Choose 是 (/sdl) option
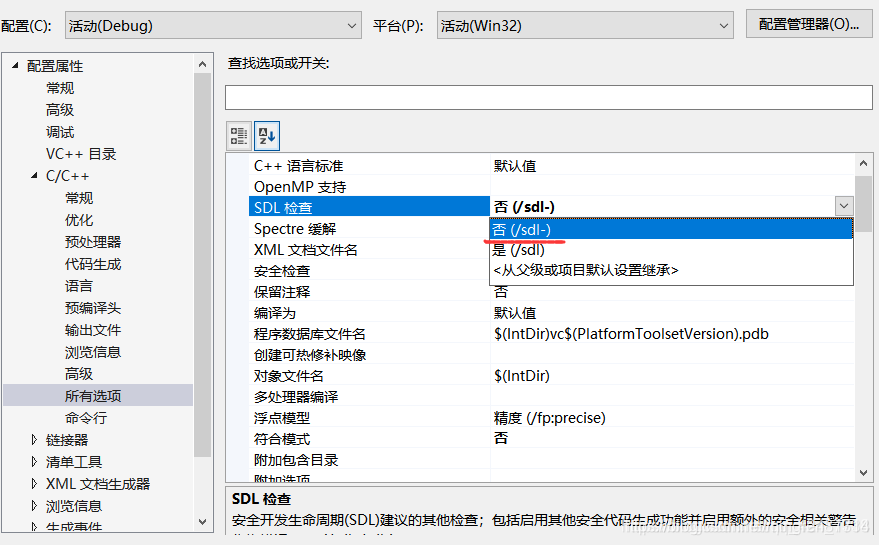879x545 pixels. [672, 250]
